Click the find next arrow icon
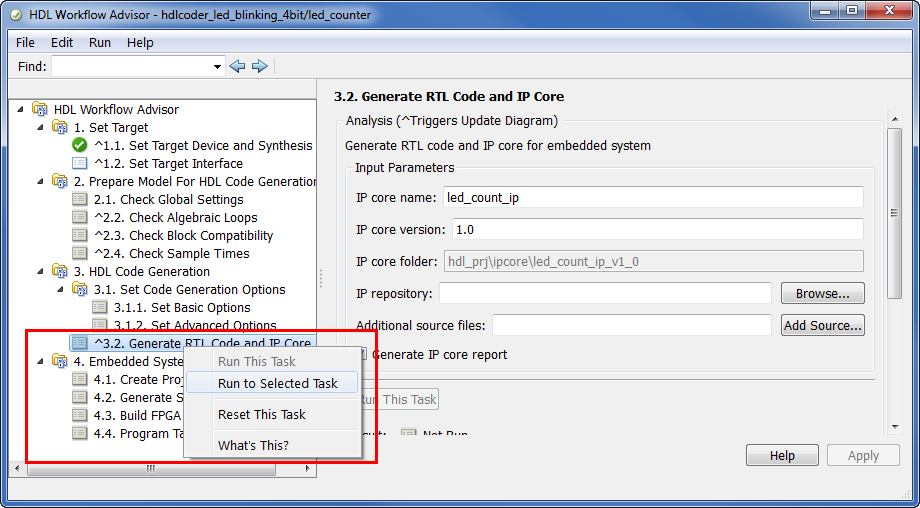This screenshot has height=508, width=920. [x=259, y=66]
